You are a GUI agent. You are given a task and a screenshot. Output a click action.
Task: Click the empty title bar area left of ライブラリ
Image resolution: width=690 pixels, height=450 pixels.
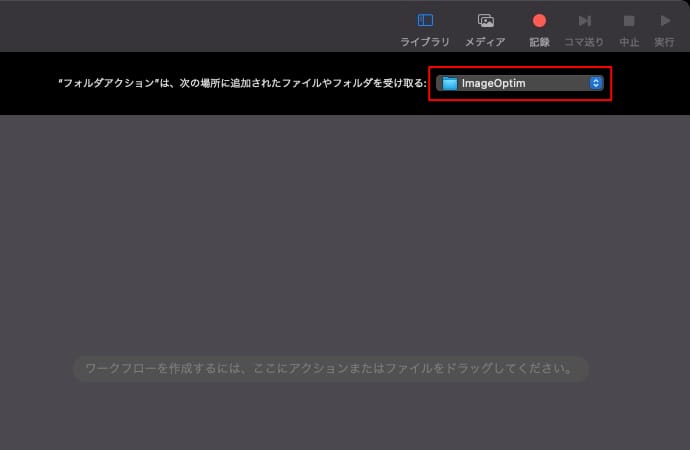200,25
